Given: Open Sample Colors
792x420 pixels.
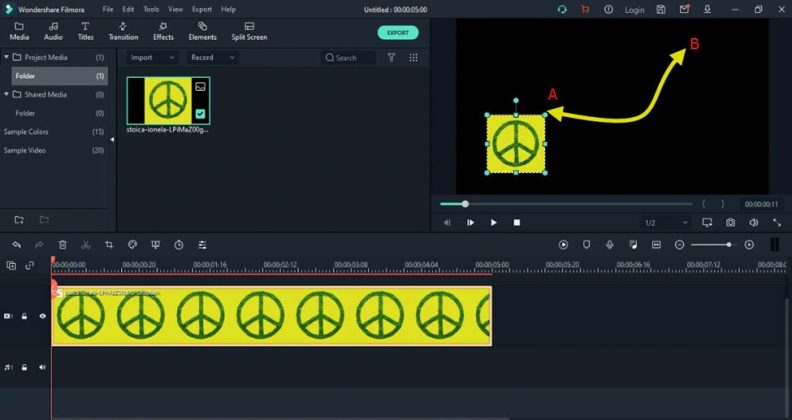Looking at the screenshot, I should point(26,132).
